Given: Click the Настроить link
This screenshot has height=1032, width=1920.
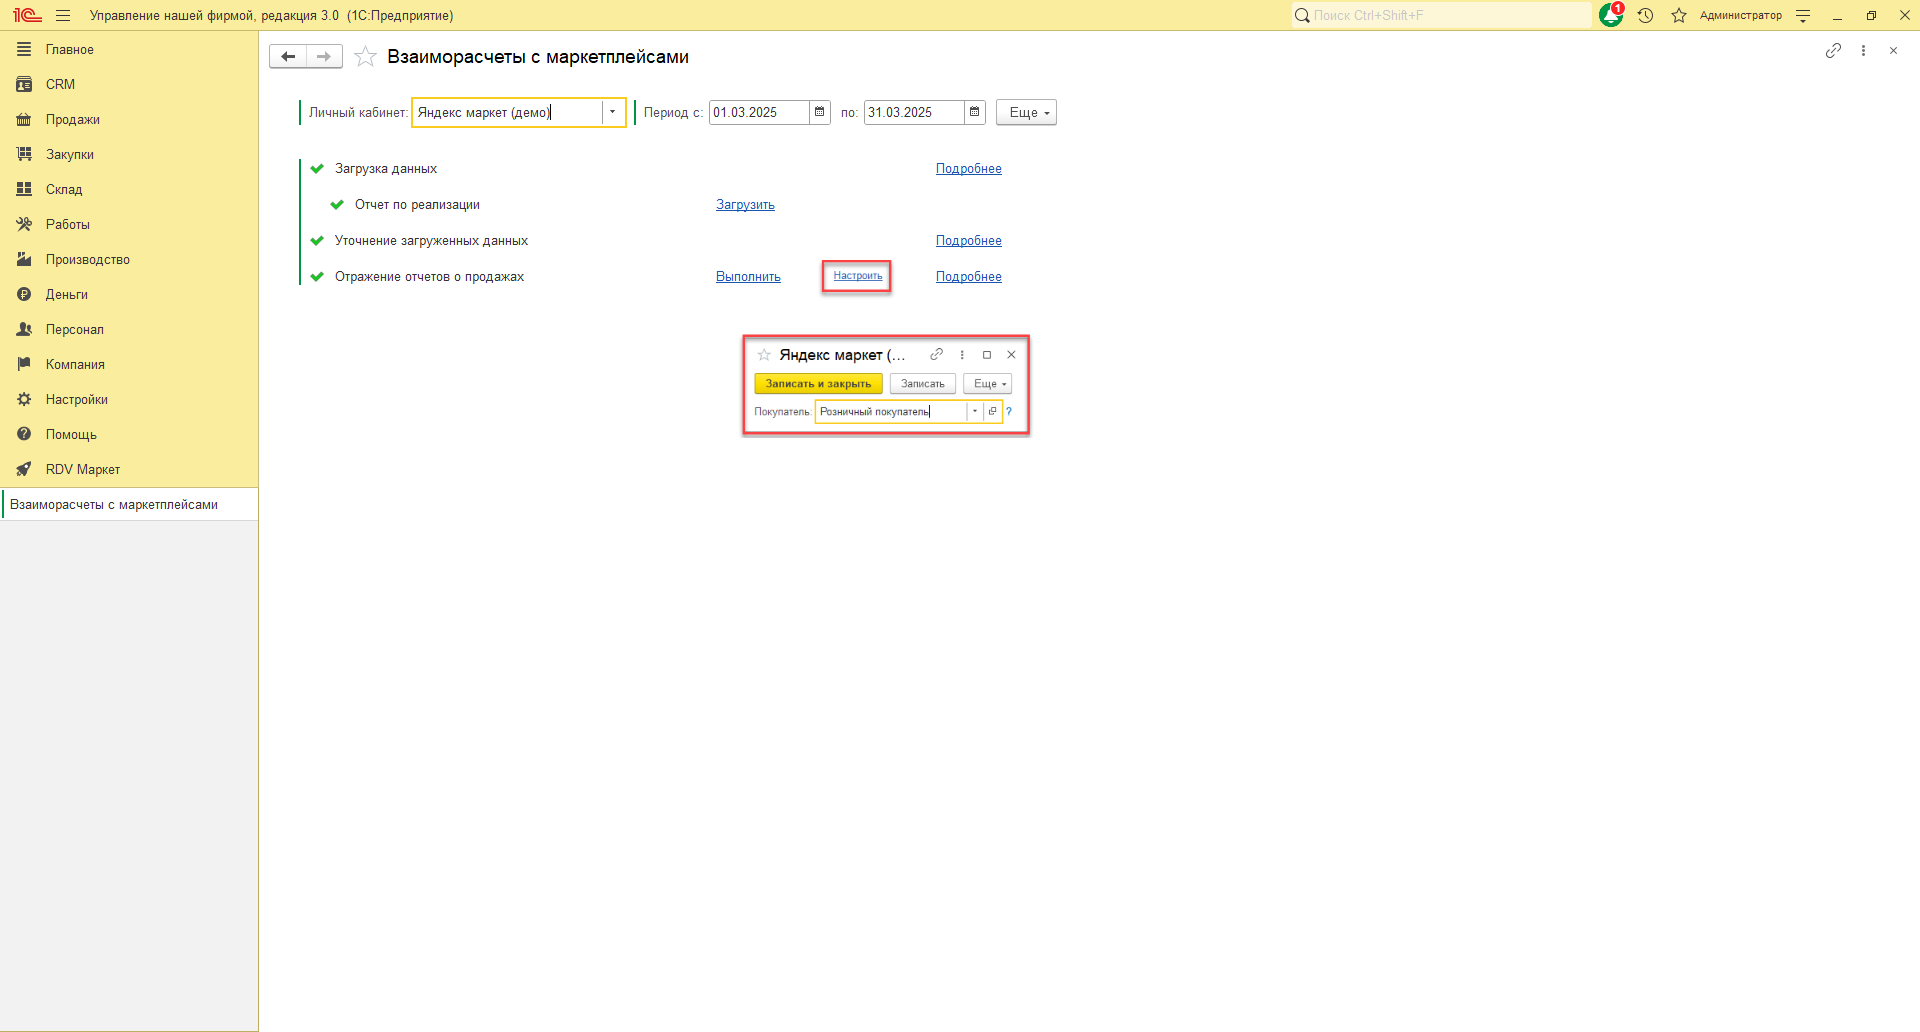Looking at the screenshot, I should pos(857,276).
